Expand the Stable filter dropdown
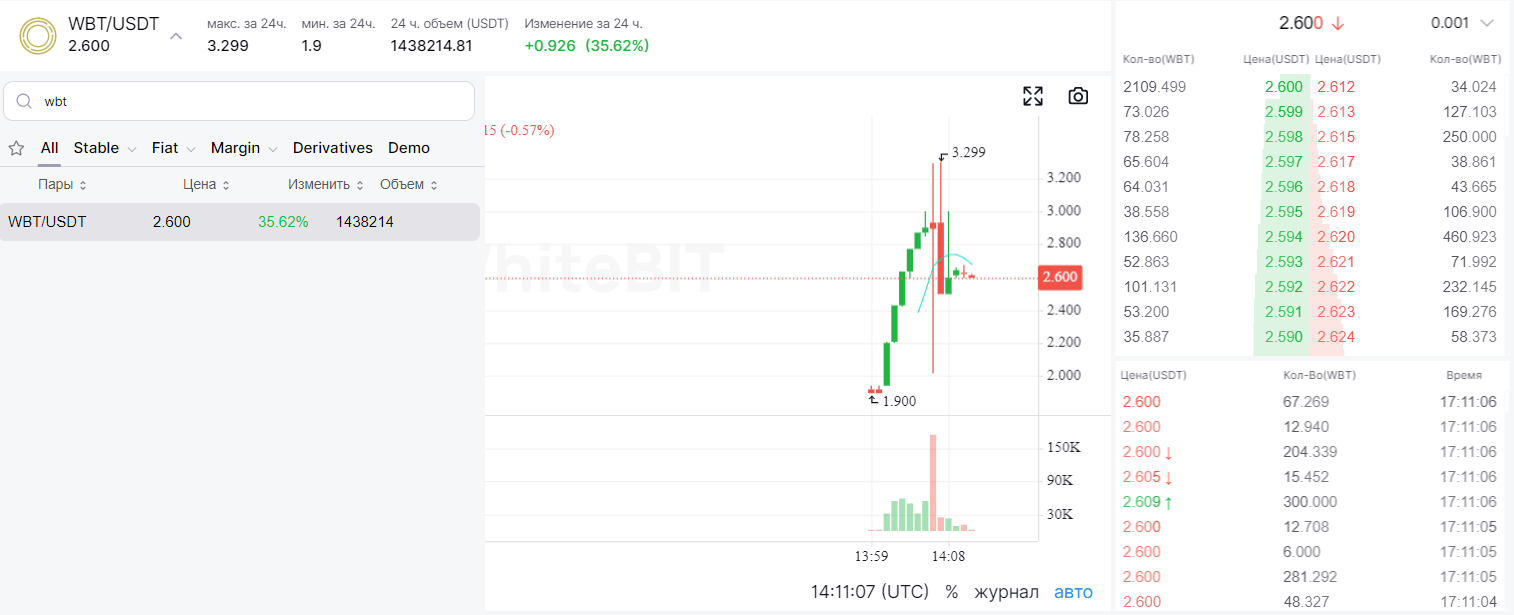The image size is (1514, 615). click(x=105, y=148)
